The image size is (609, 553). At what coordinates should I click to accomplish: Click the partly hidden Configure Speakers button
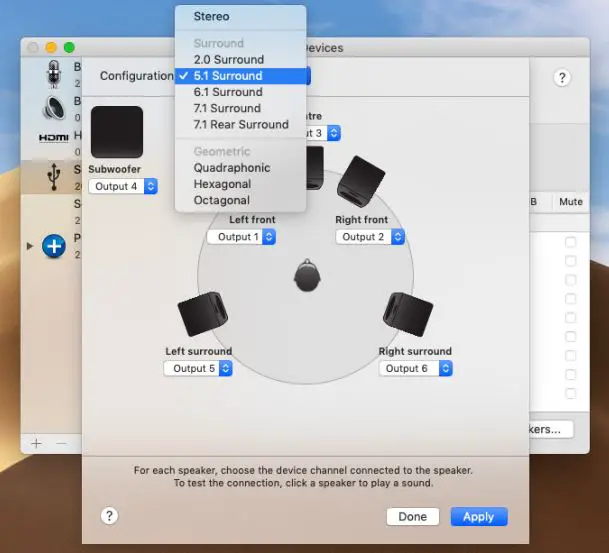(551, 429)
